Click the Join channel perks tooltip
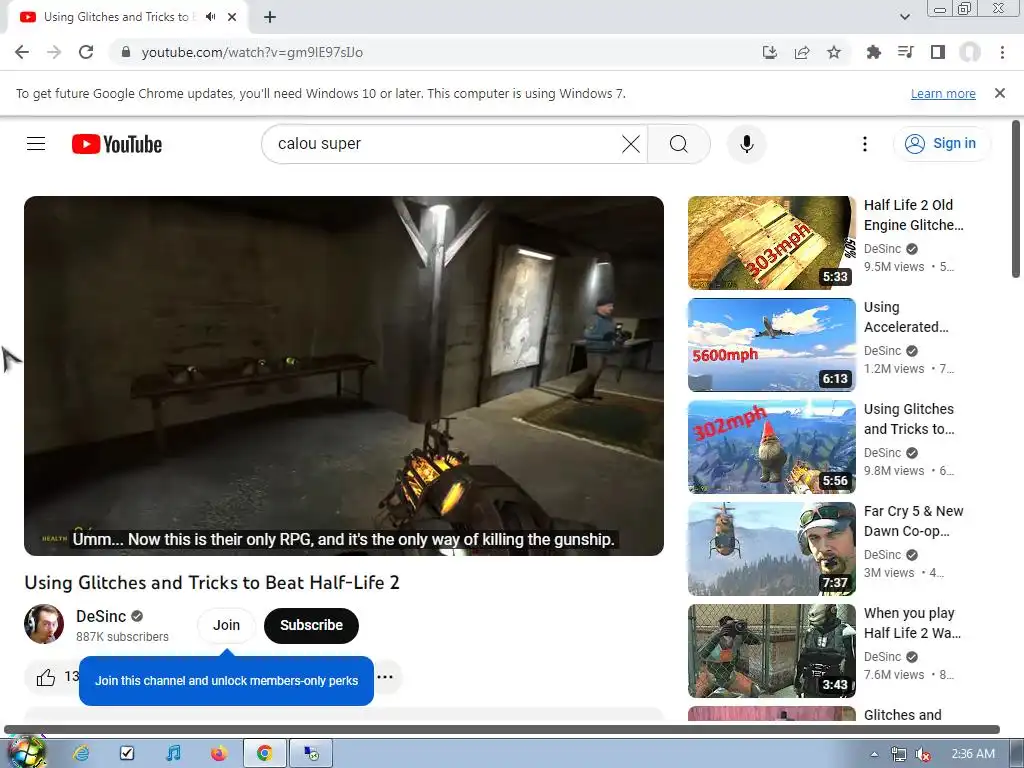The height and width of the screenshot is (768, 1024). [227, 680]
